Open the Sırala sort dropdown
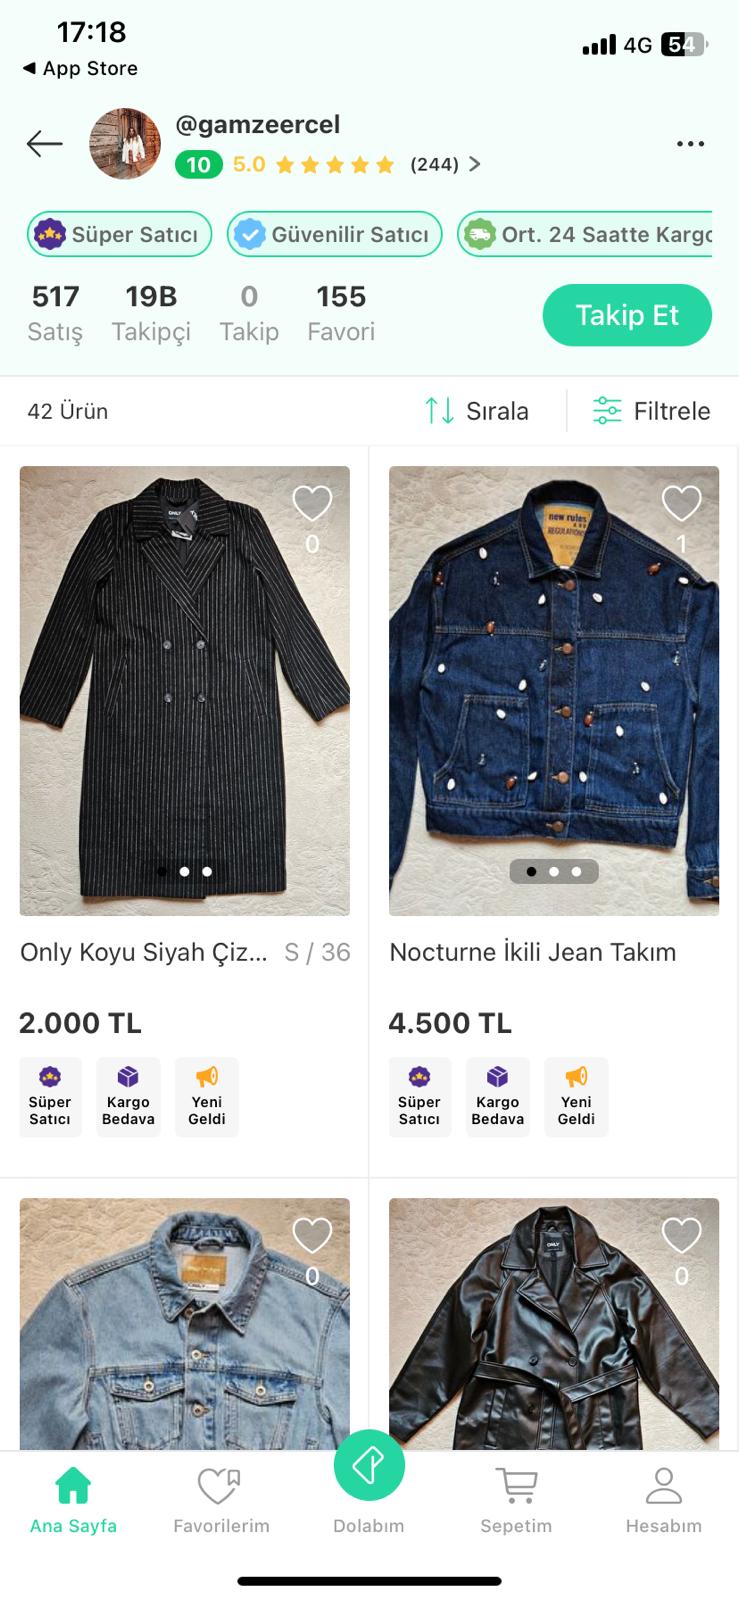 pos(477,411)
